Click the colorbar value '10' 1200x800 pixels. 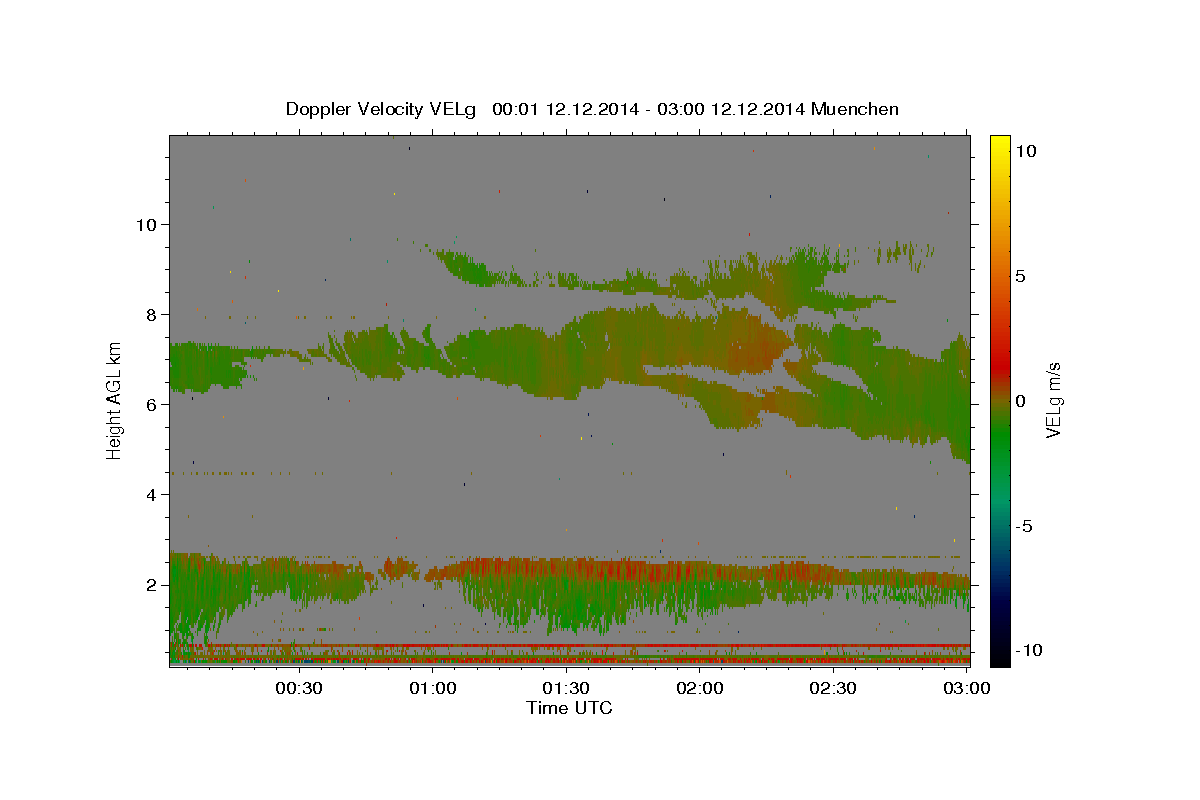point(1027,151)
